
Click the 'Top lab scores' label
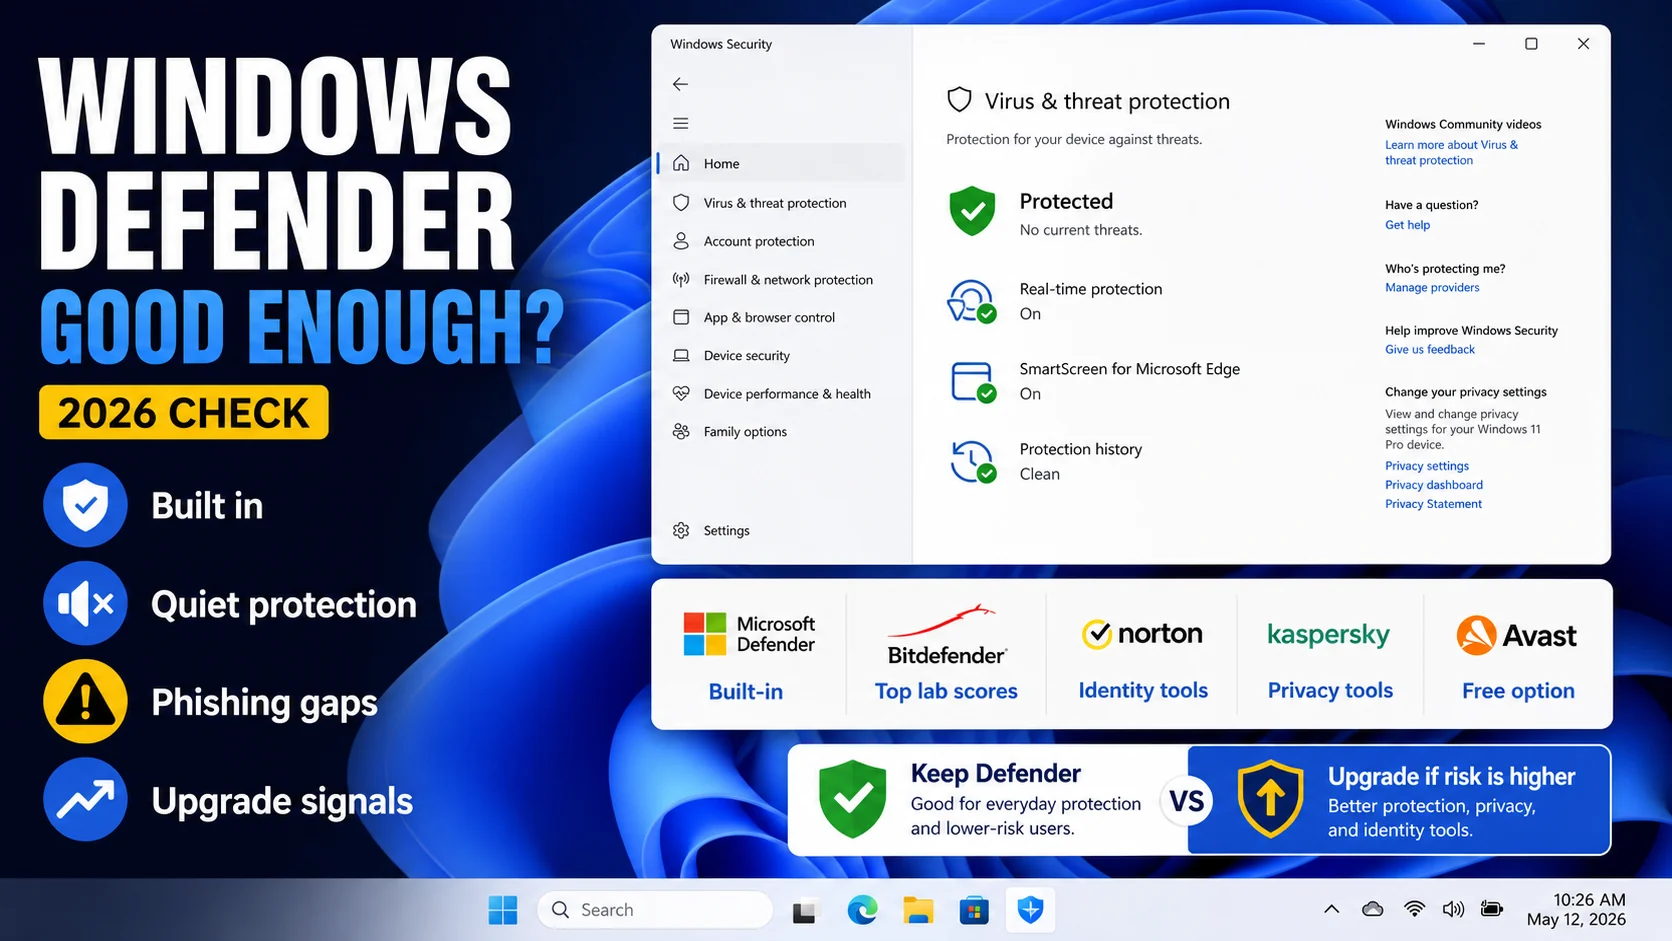(946, 691)
